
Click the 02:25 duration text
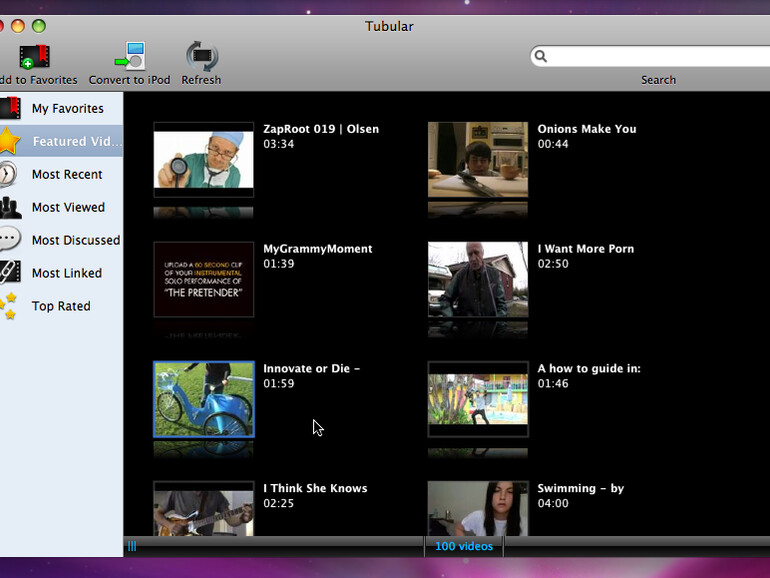point(278,503)
